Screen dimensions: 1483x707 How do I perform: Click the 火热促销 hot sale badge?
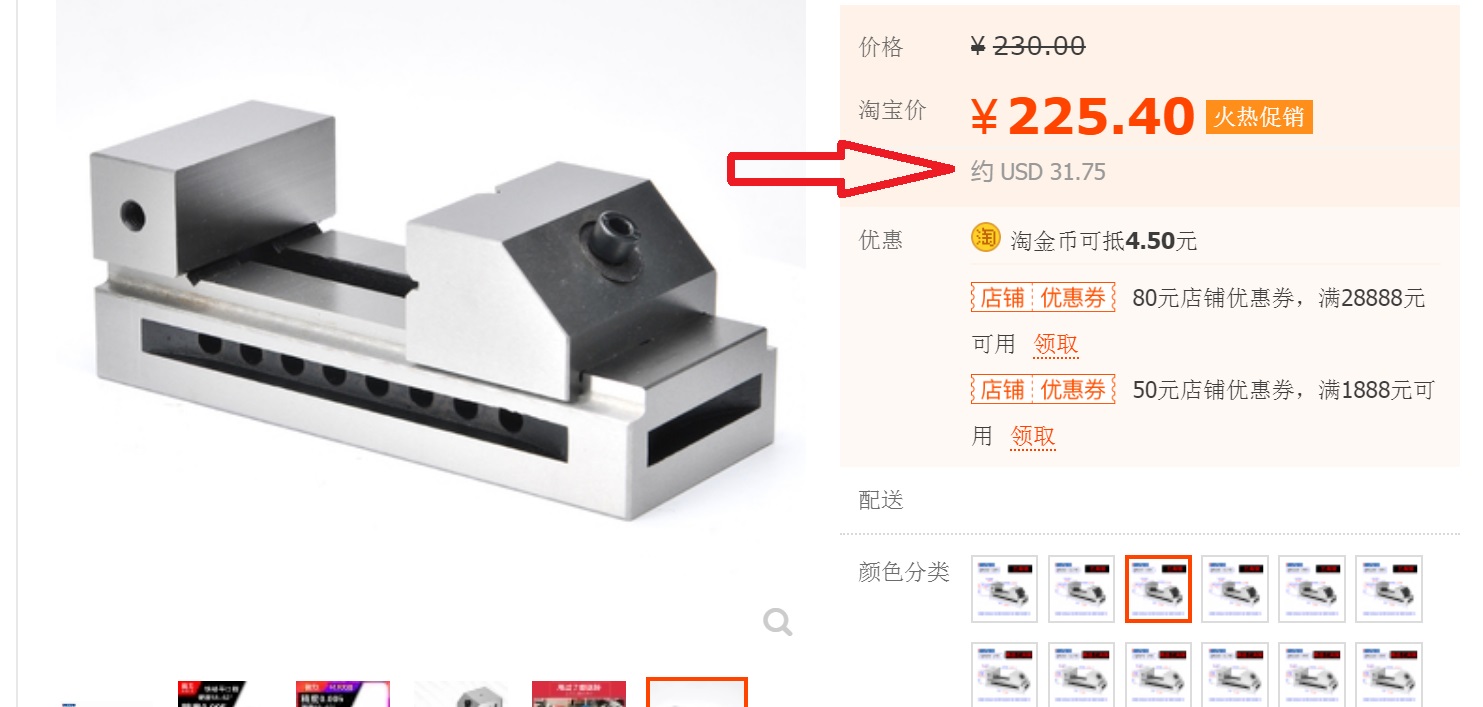point(1259,117)
